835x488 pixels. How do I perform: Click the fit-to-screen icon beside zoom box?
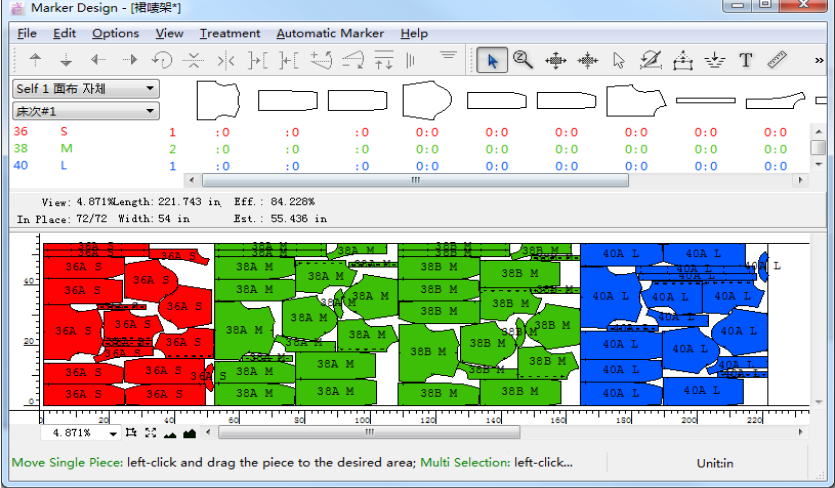point(150,433)
